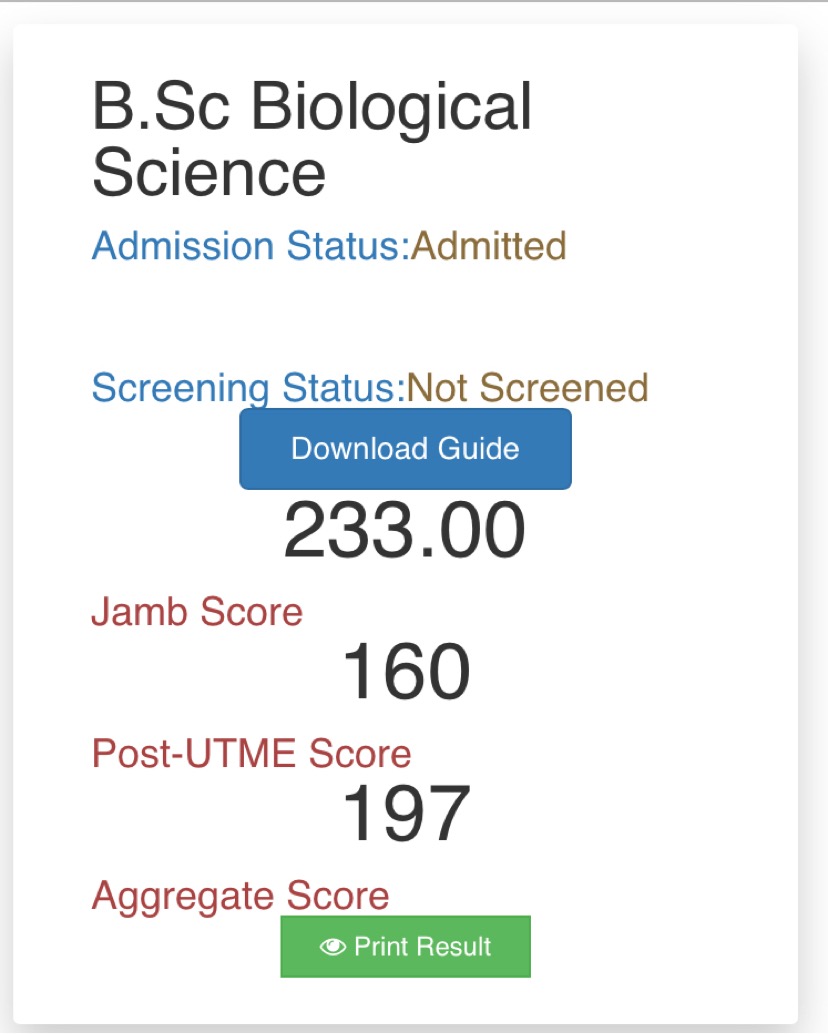Viewport: 828px width, 1034px height.
Task: Click the Aggregate Score label
Action: coord(240,895)
